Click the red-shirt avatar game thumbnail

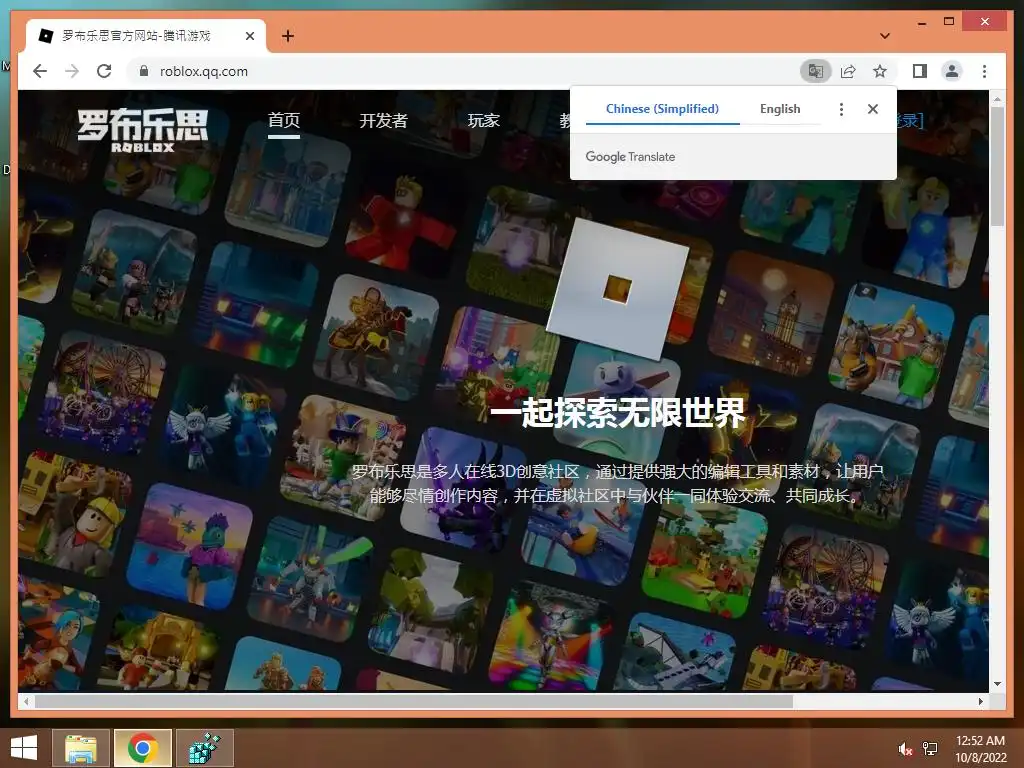click(x=401, y=225)
